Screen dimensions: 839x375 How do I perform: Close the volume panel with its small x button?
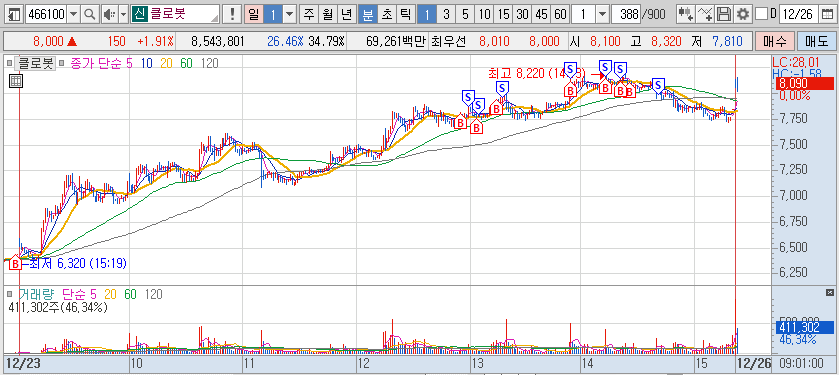coord(830,292)
